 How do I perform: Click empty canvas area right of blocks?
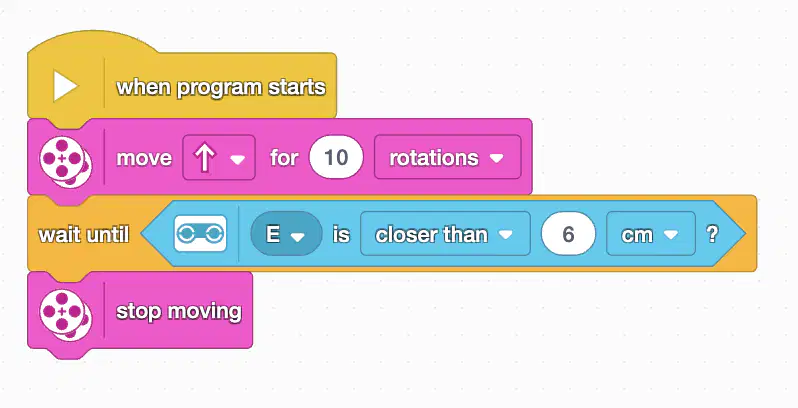636,102
